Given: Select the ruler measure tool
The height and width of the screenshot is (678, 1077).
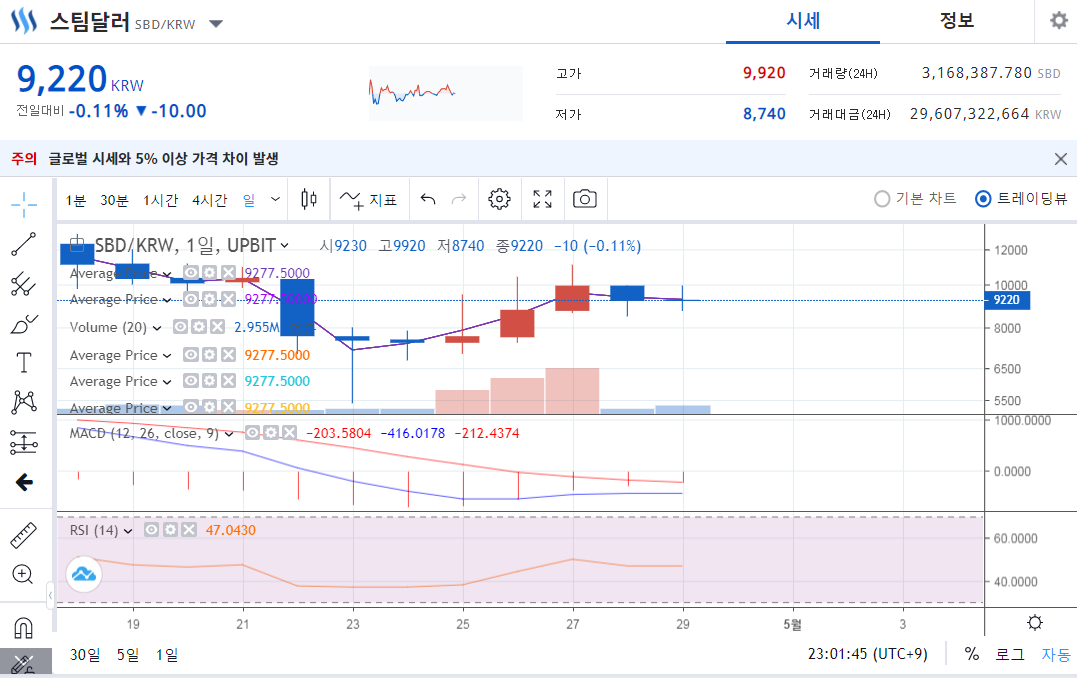Looking at the screenshot, I should coord(23,535).
